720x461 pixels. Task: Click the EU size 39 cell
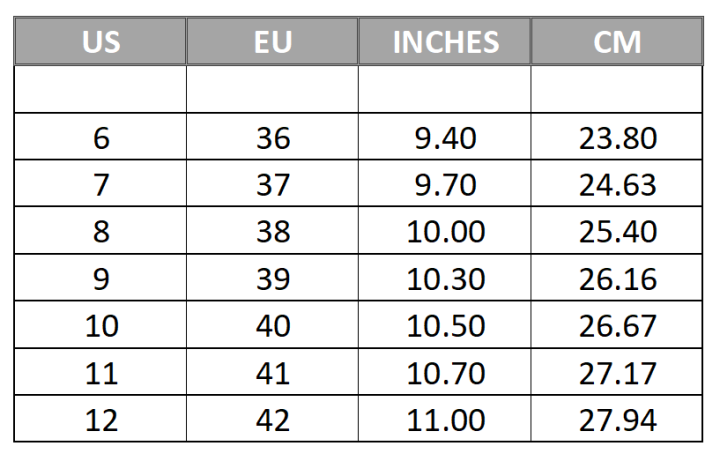[x=272, y=278]
